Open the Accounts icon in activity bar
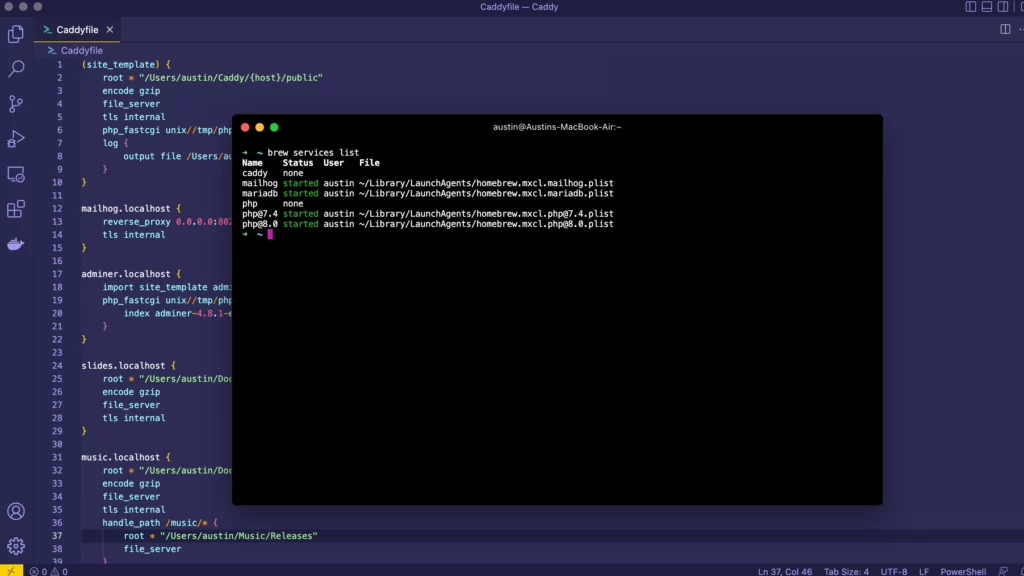1024x576 pixels. click(16, 512)
